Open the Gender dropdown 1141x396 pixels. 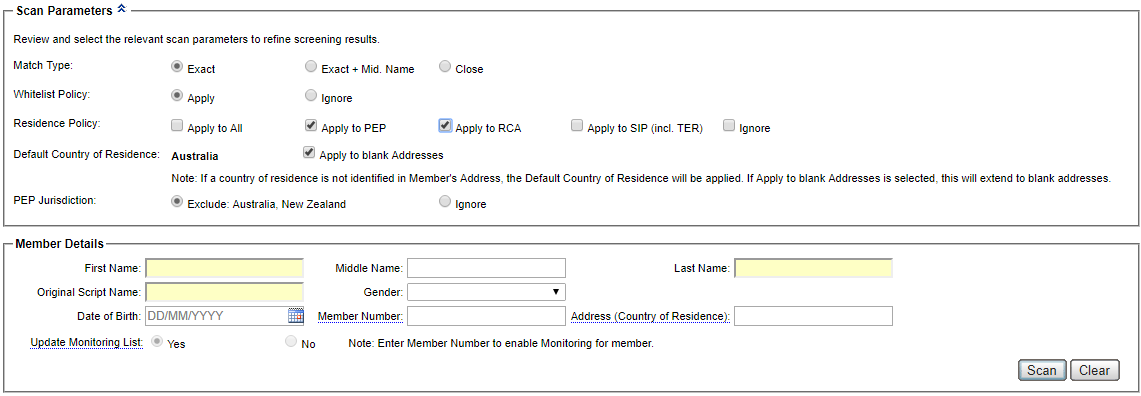486,292
